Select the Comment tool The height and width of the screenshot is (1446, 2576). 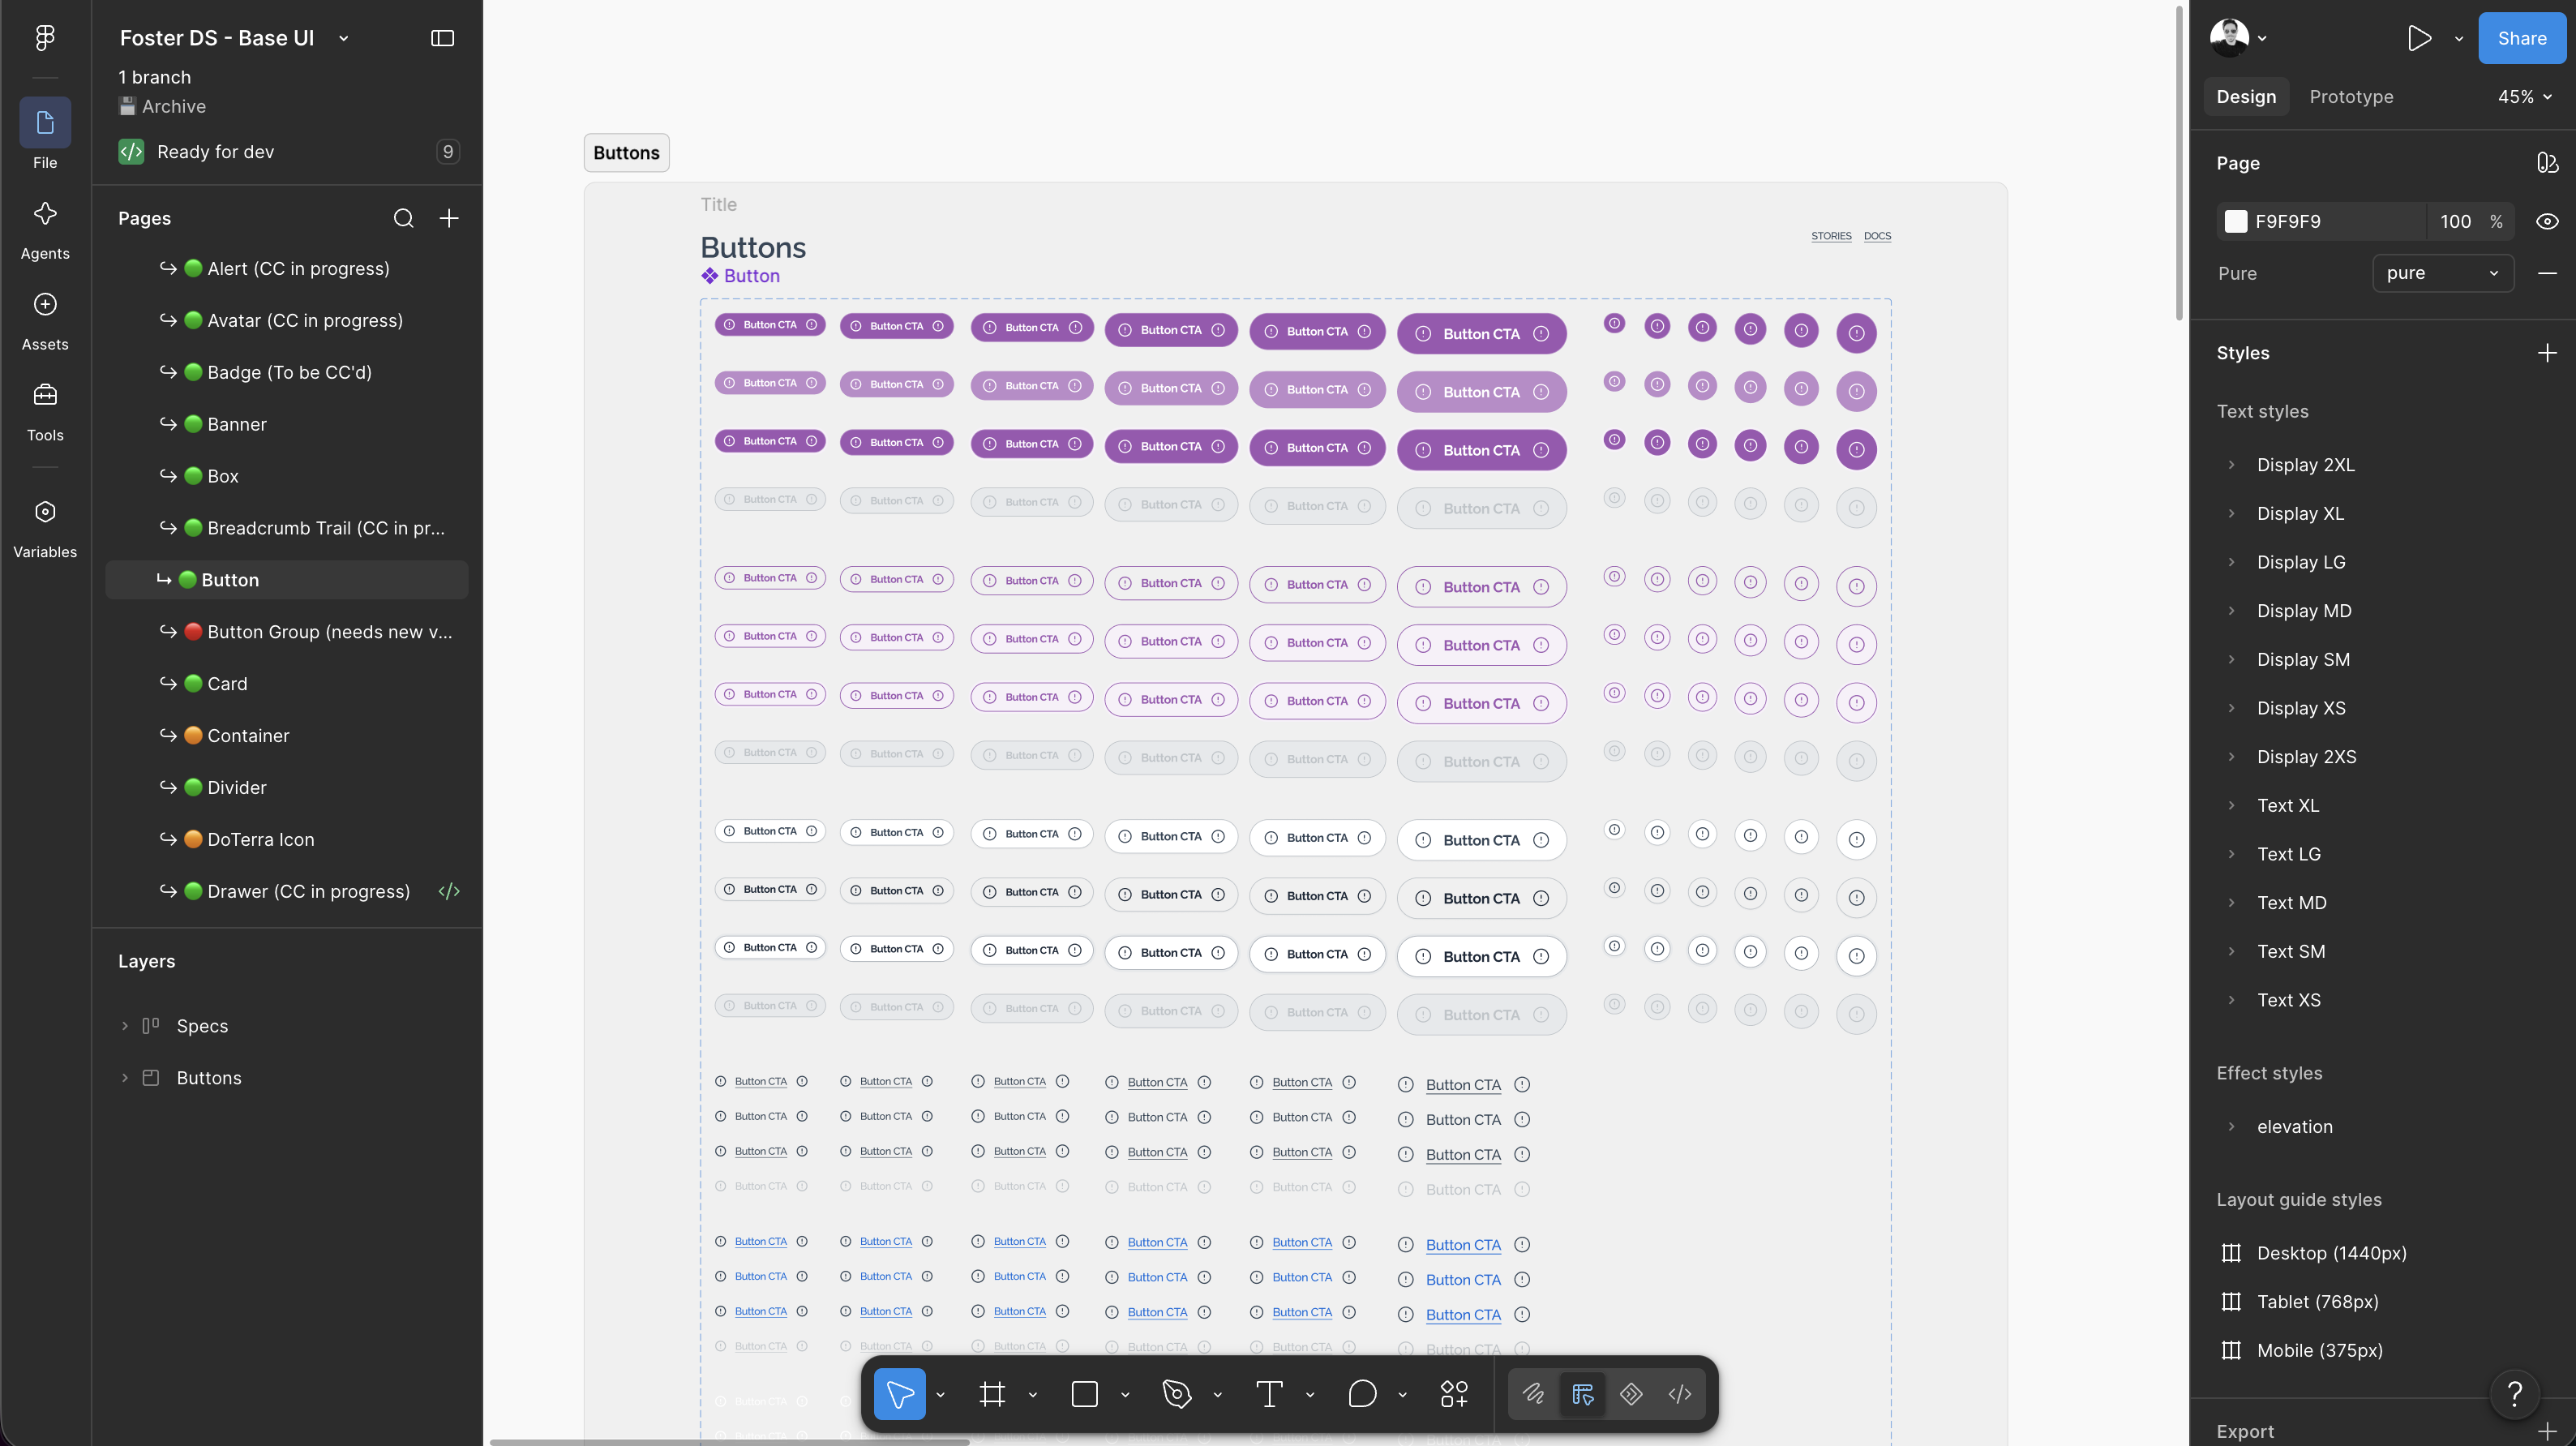(1362, 1393)
